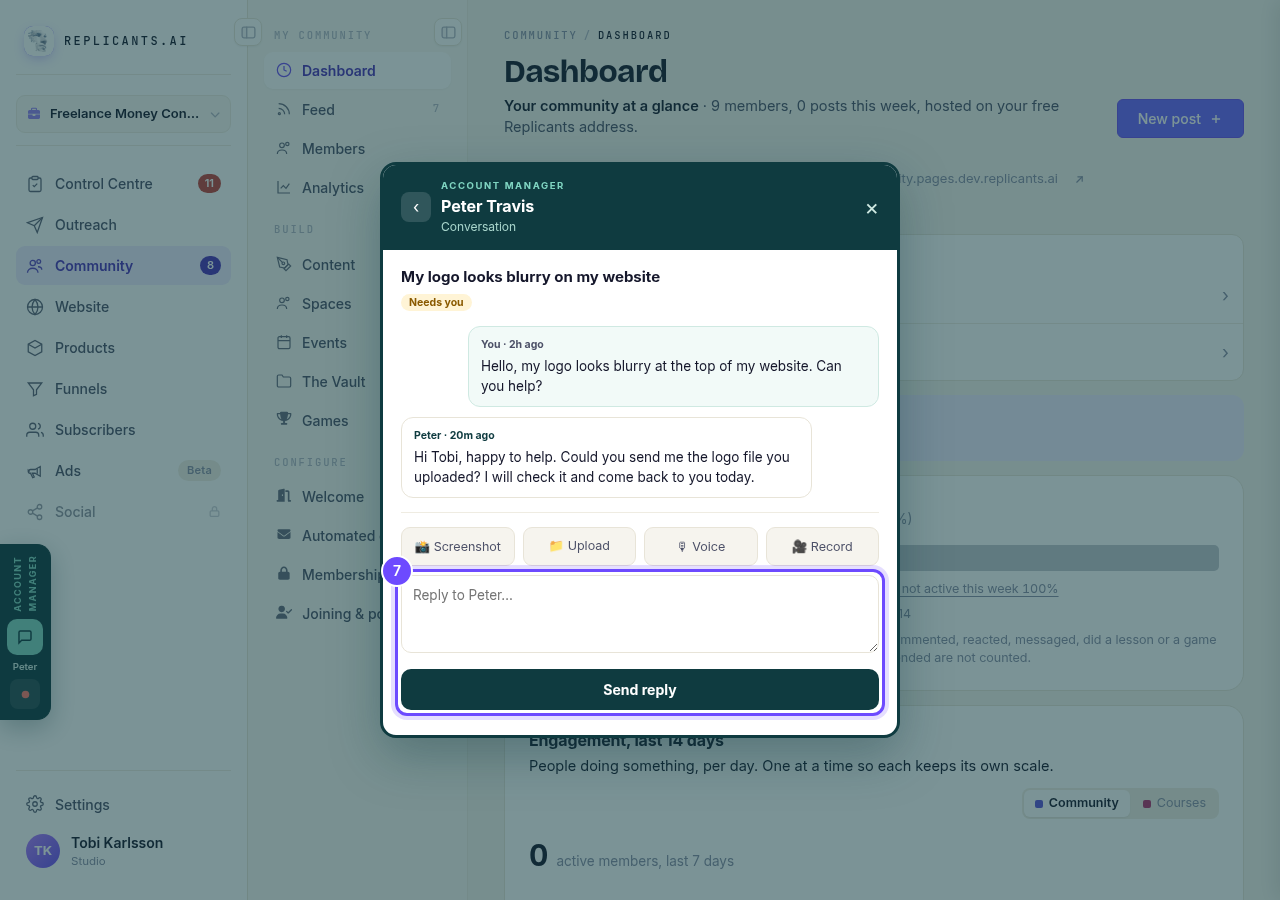Image resolution: width=1280 pixels, height=900 pixels.
Task: Expand the Freelance Money workspace dropdown
Action: tap(123, 114)
